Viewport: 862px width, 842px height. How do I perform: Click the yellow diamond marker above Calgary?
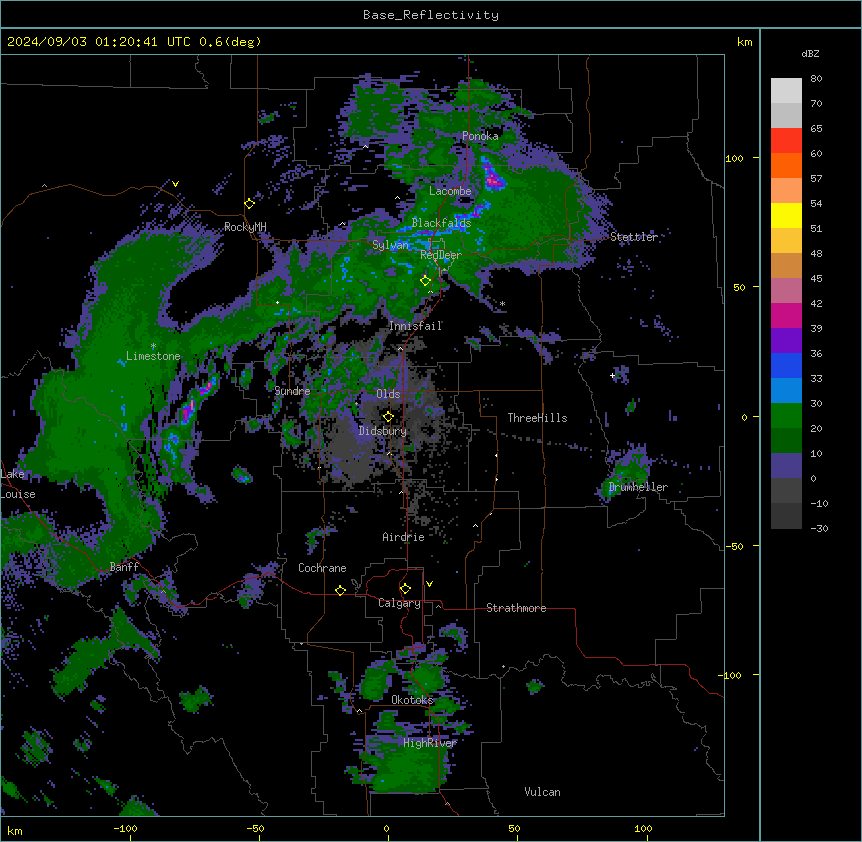click(405, 589)
